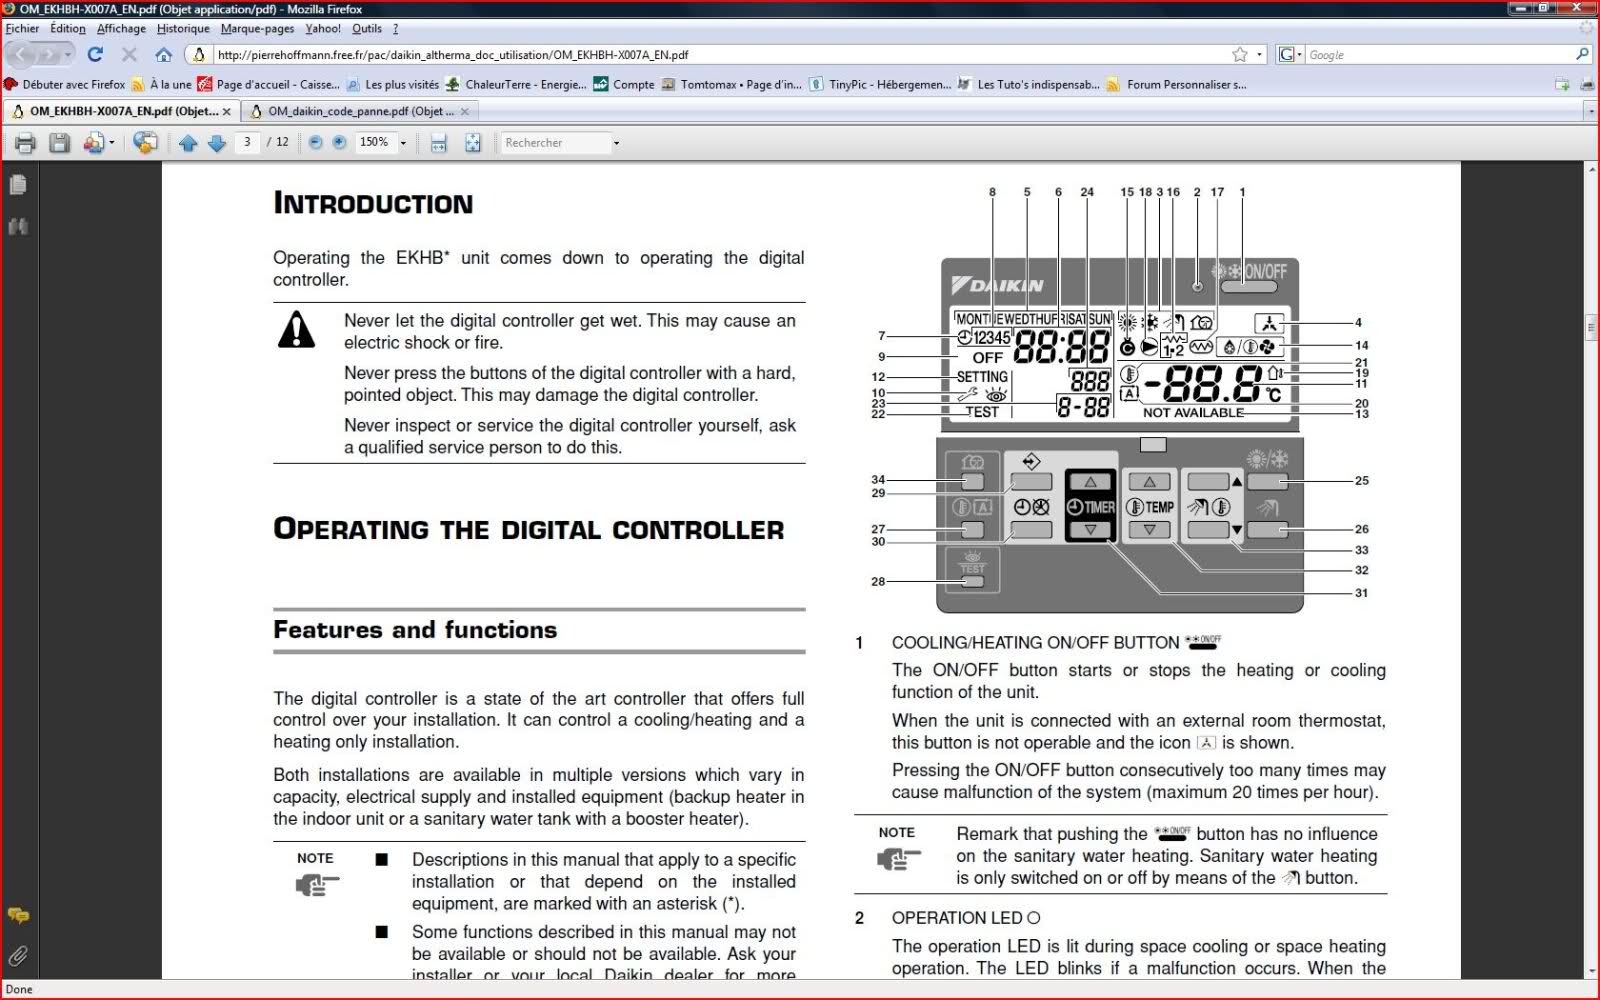Stop loading the page
Image resolution: width=1600 pixels, height=1000 pixels.
(129, 55)
